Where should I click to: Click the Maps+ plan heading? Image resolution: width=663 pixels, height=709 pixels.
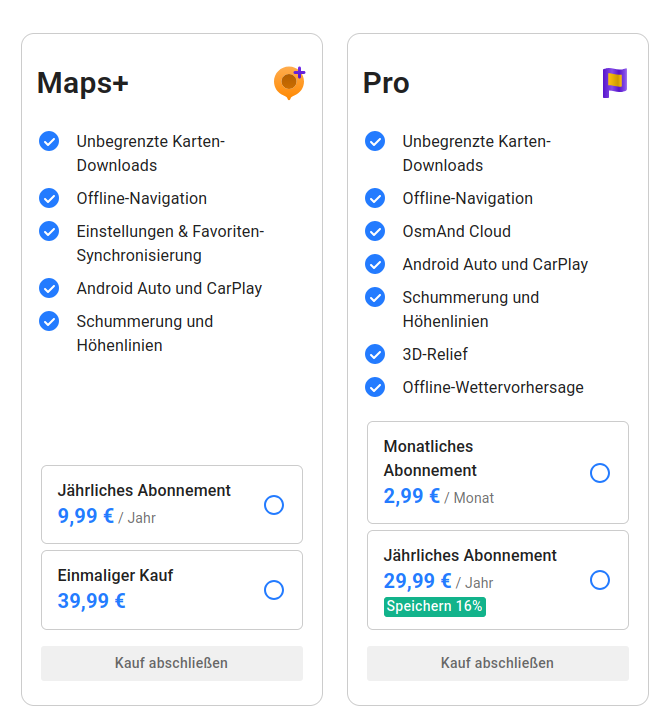point(83,83)
